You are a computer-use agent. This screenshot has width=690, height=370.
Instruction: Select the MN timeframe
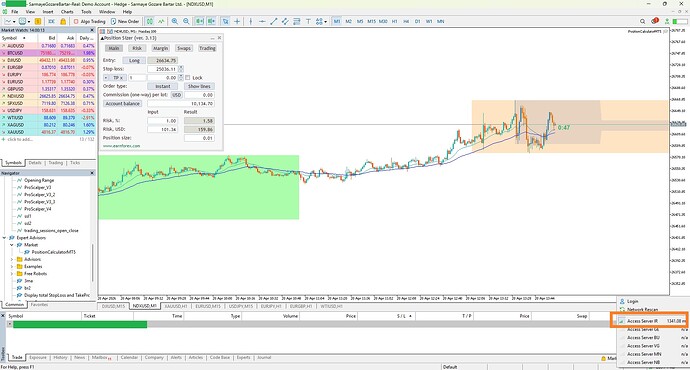point(440,21)
